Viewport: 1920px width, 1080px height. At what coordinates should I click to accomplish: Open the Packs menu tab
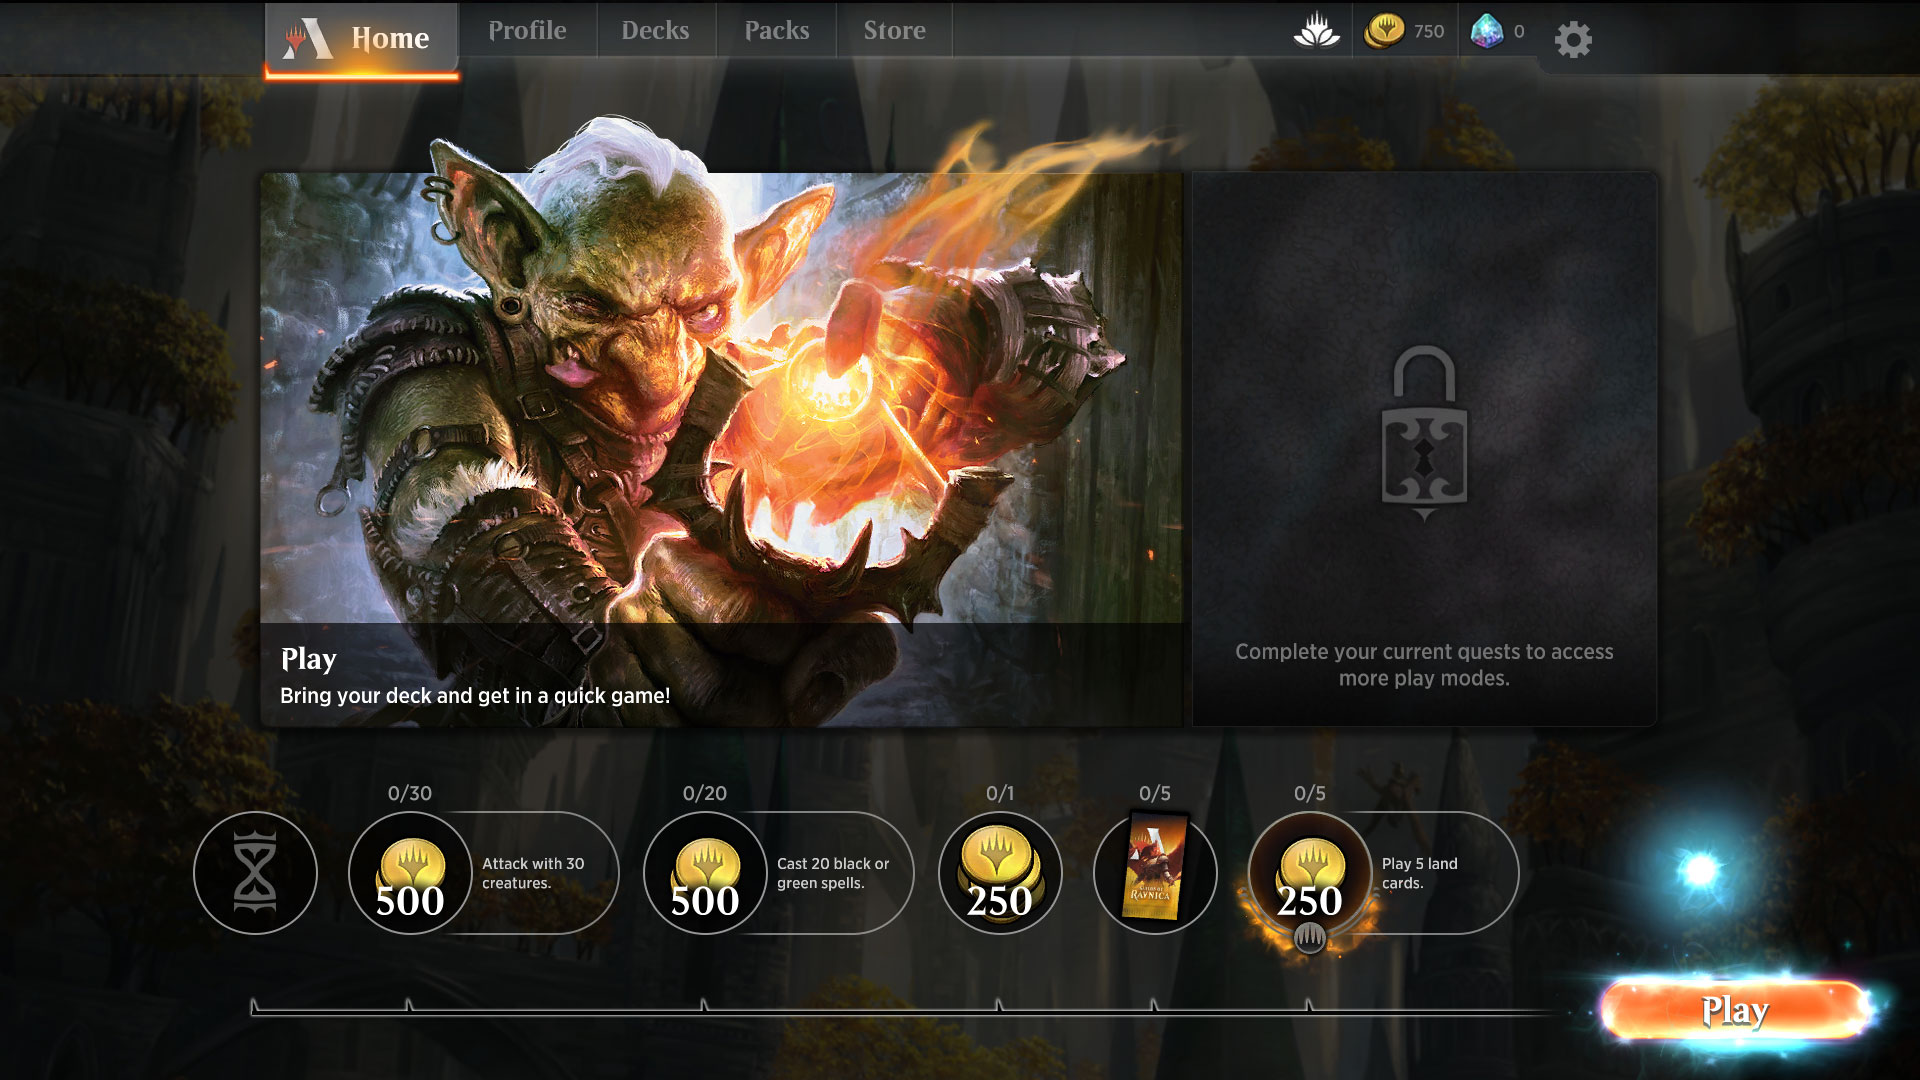coord(774,29)
